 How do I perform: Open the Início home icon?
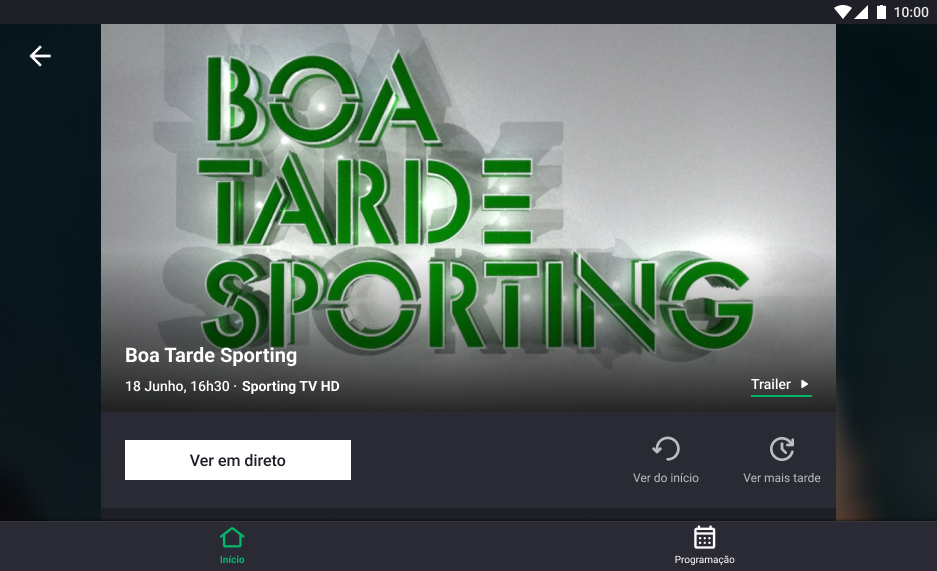(232, 538)
